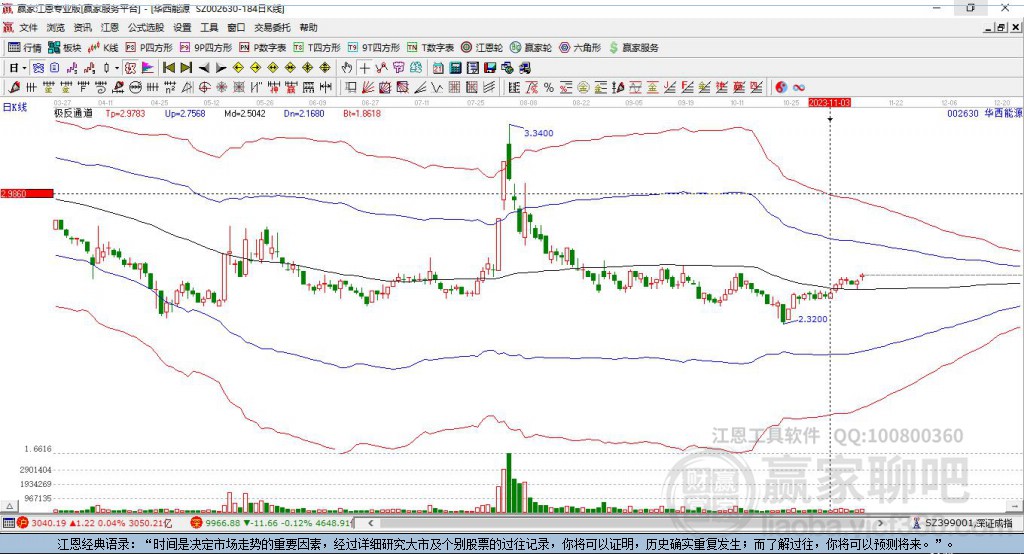
Task: Open the 9P四方形 tool
Action: click(x=206, y=48)
